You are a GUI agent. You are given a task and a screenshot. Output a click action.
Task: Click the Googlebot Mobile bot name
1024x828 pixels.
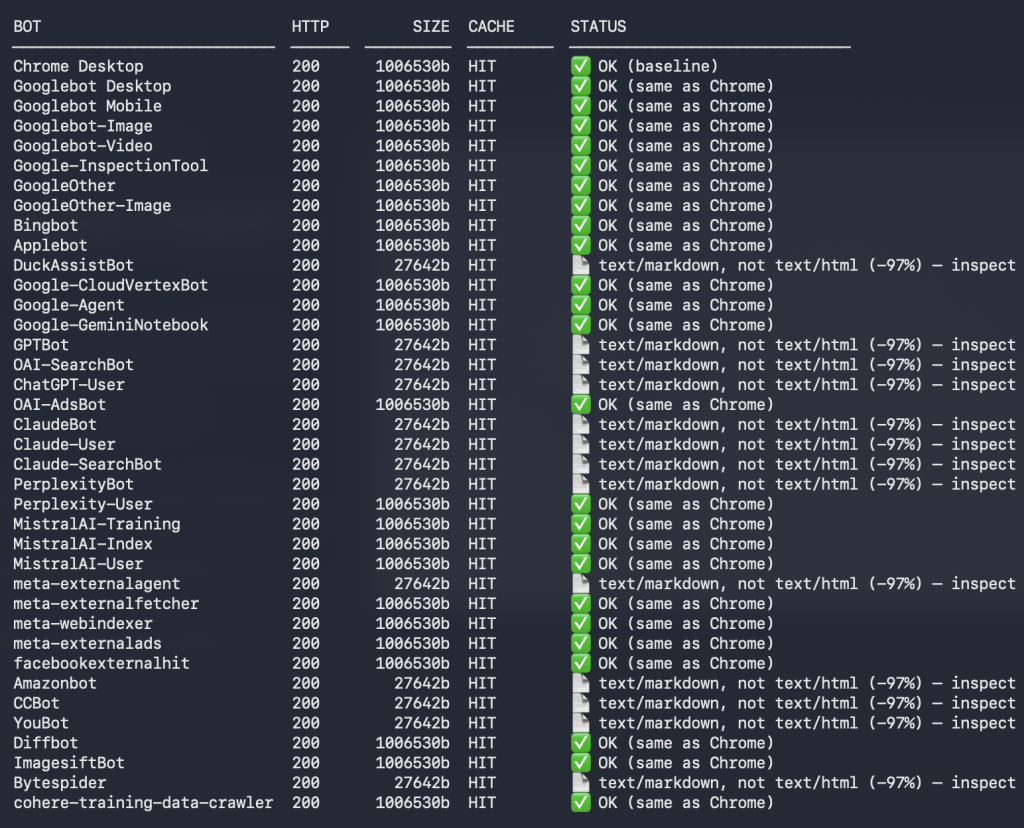tap(88, 106)
